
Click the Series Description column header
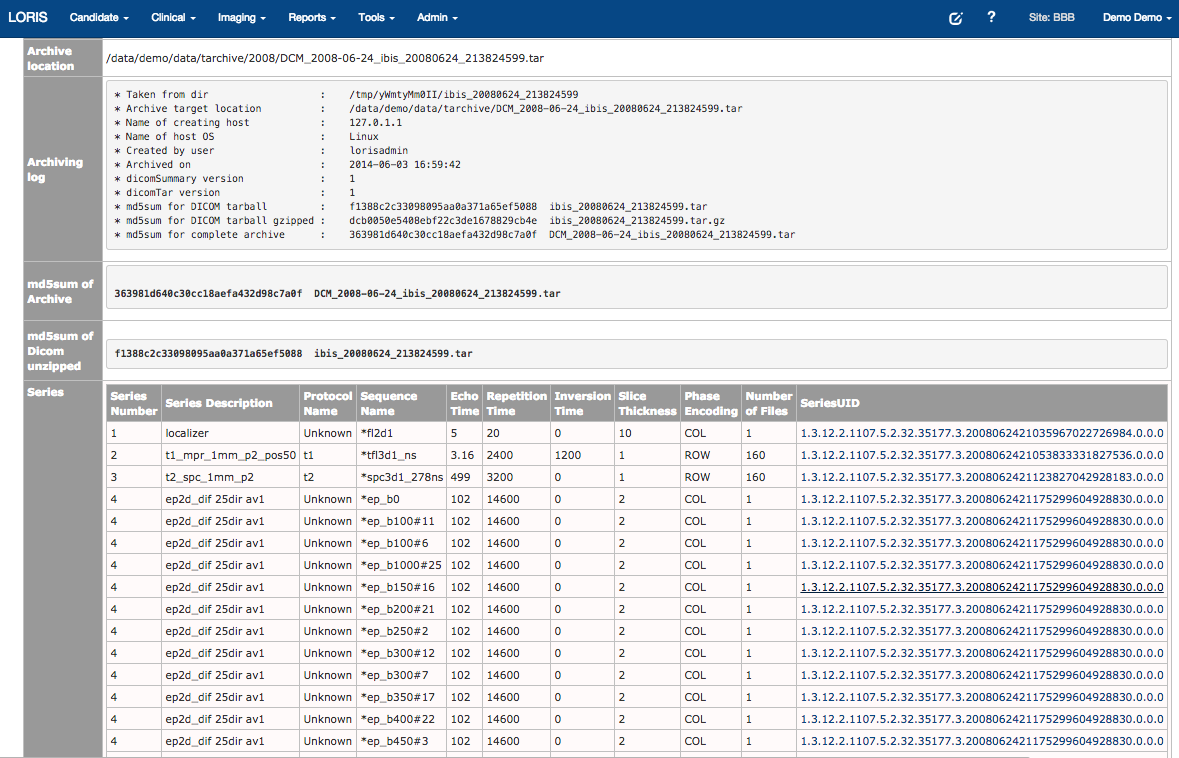point(219,403)
